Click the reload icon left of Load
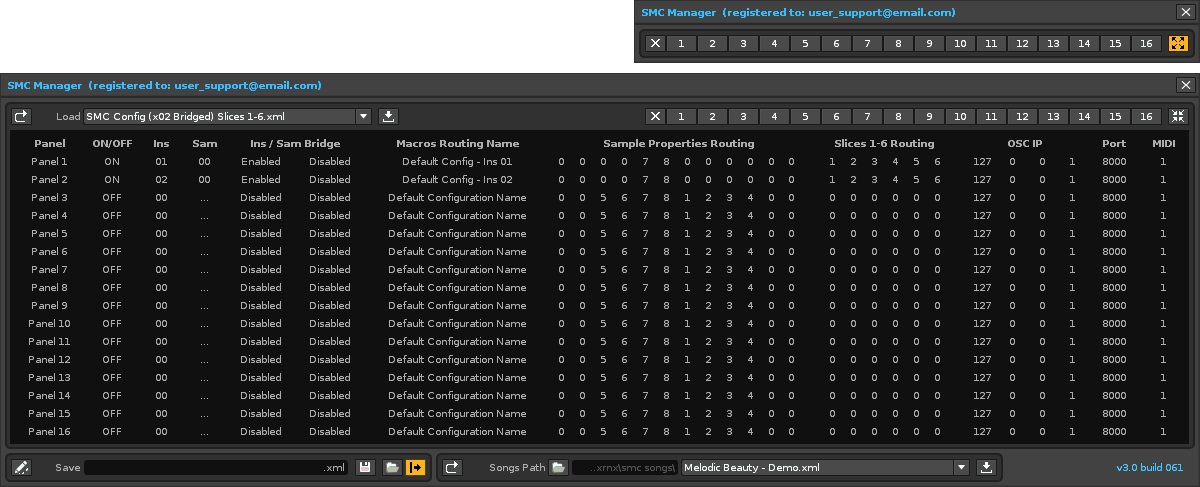Screen dimensions: 1200x487 point(22,117)
